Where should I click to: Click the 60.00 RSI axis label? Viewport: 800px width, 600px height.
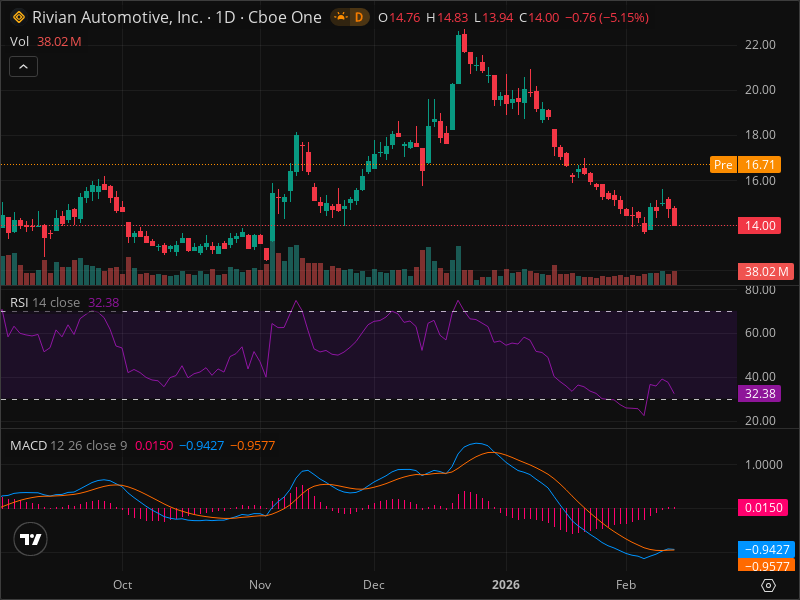[x=760, y=333]
